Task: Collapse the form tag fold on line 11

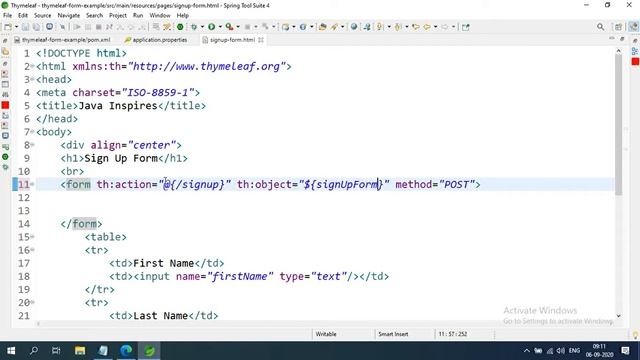Action: tap(32, 184)
